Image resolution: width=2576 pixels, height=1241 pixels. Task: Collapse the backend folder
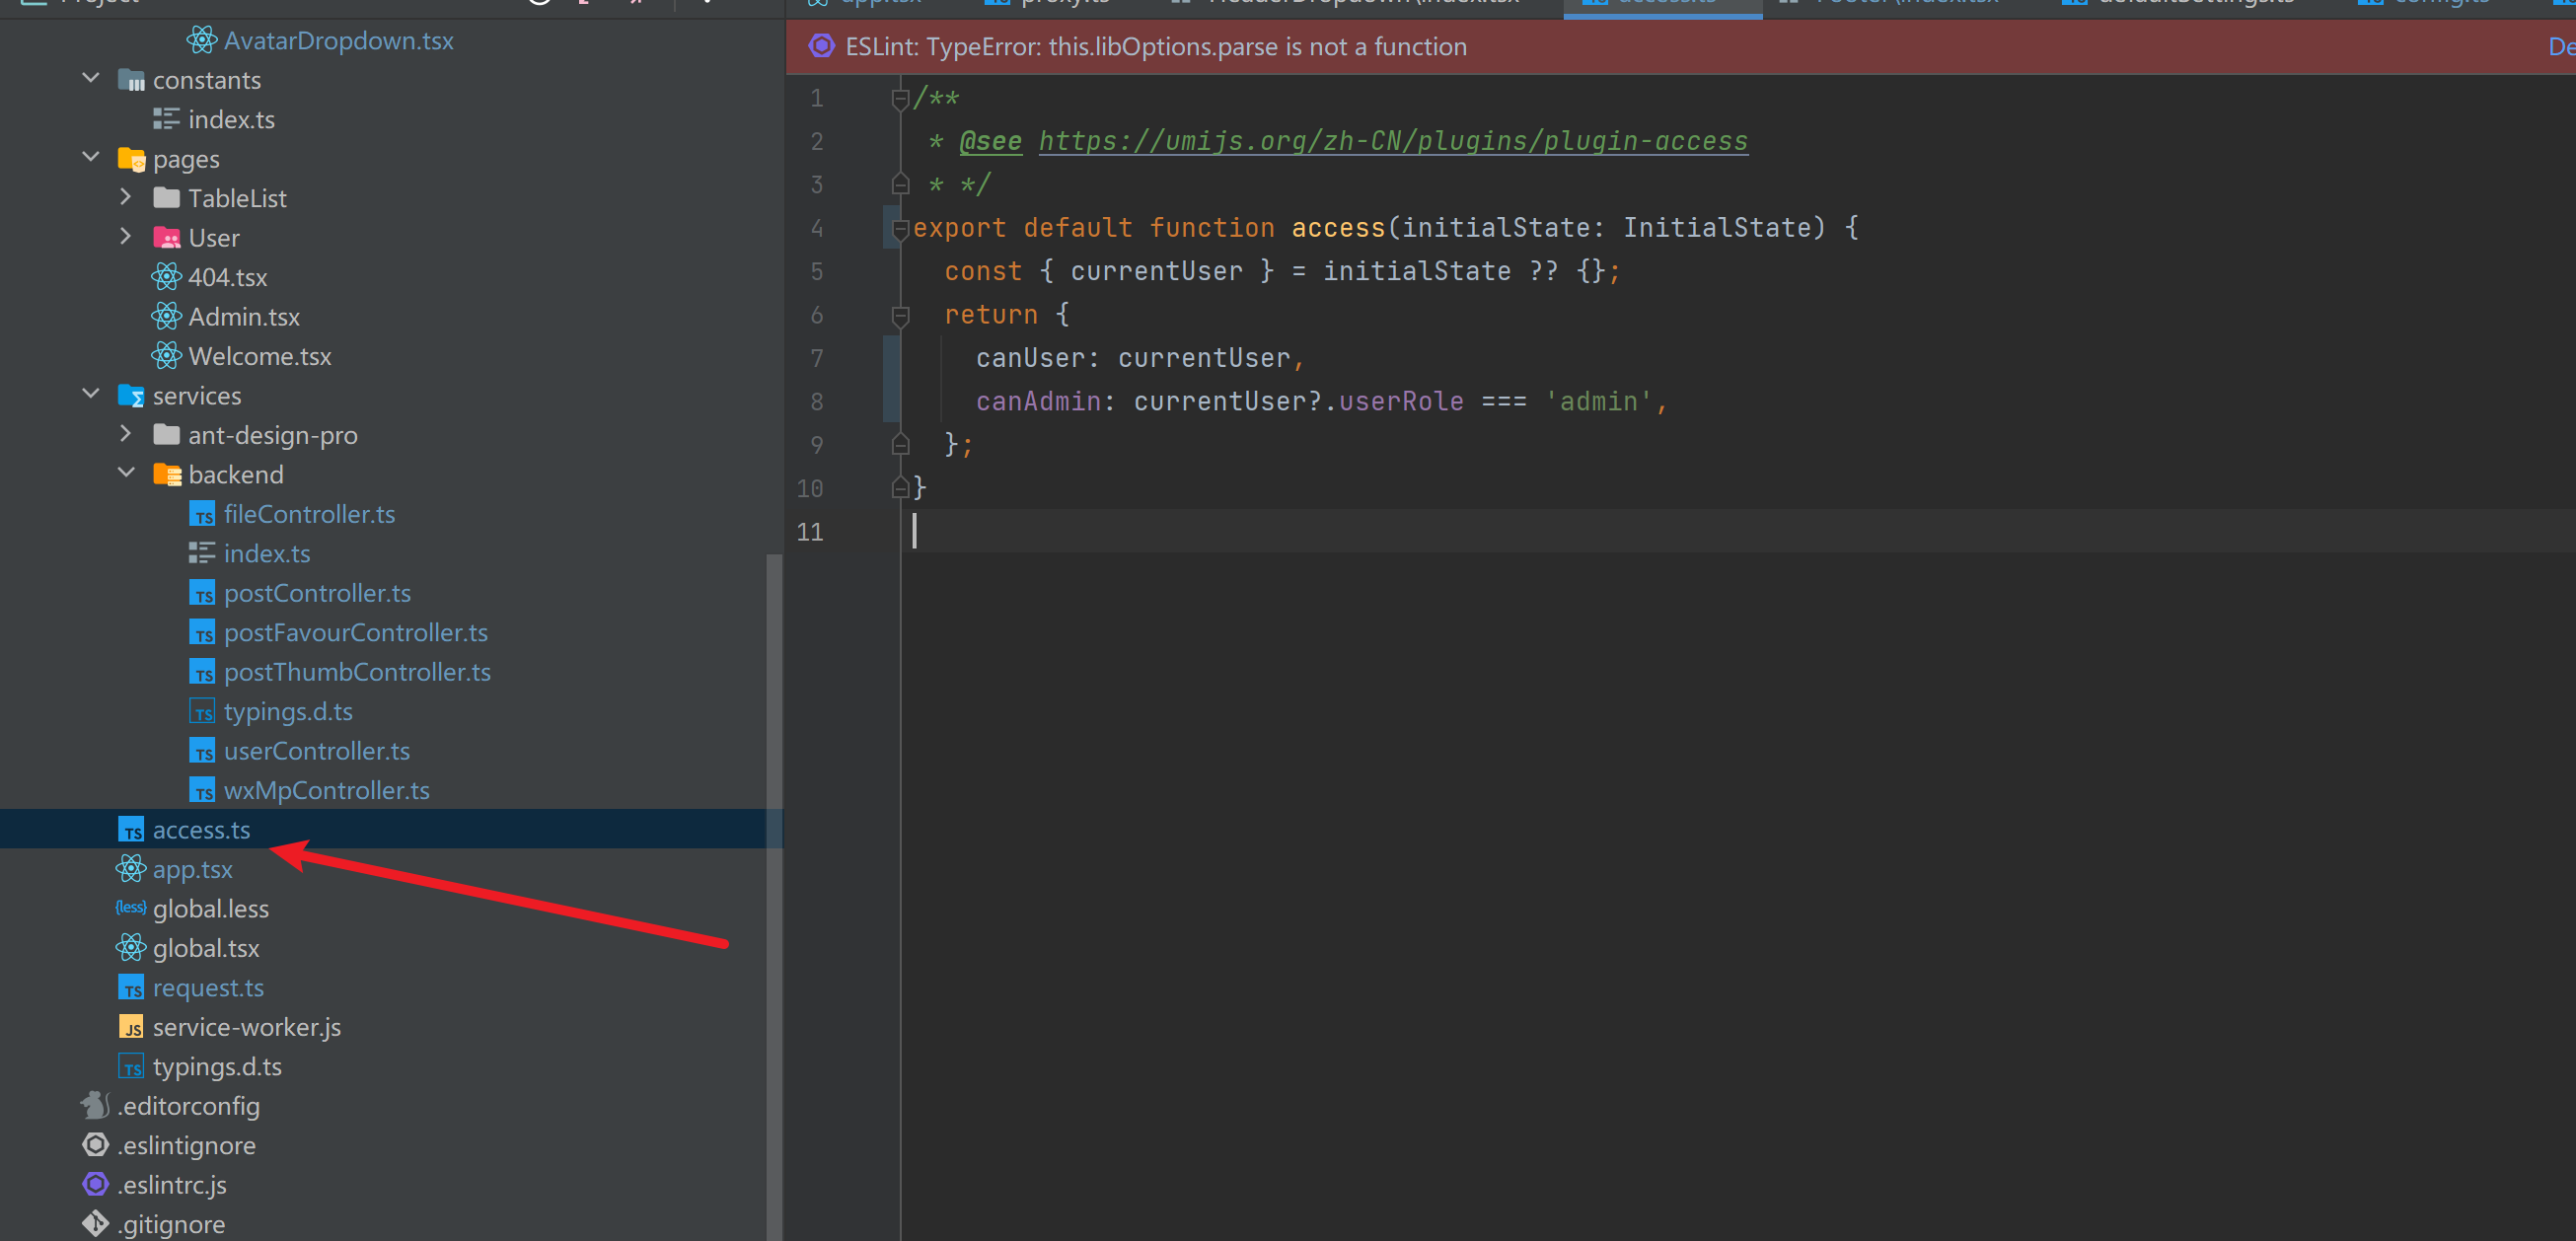[x=126, y=472]
